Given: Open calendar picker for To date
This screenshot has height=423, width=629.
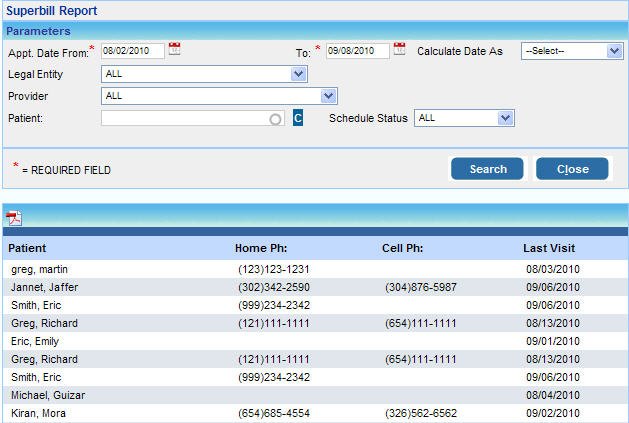Looking at the screenshot, I should pos(400,48).
